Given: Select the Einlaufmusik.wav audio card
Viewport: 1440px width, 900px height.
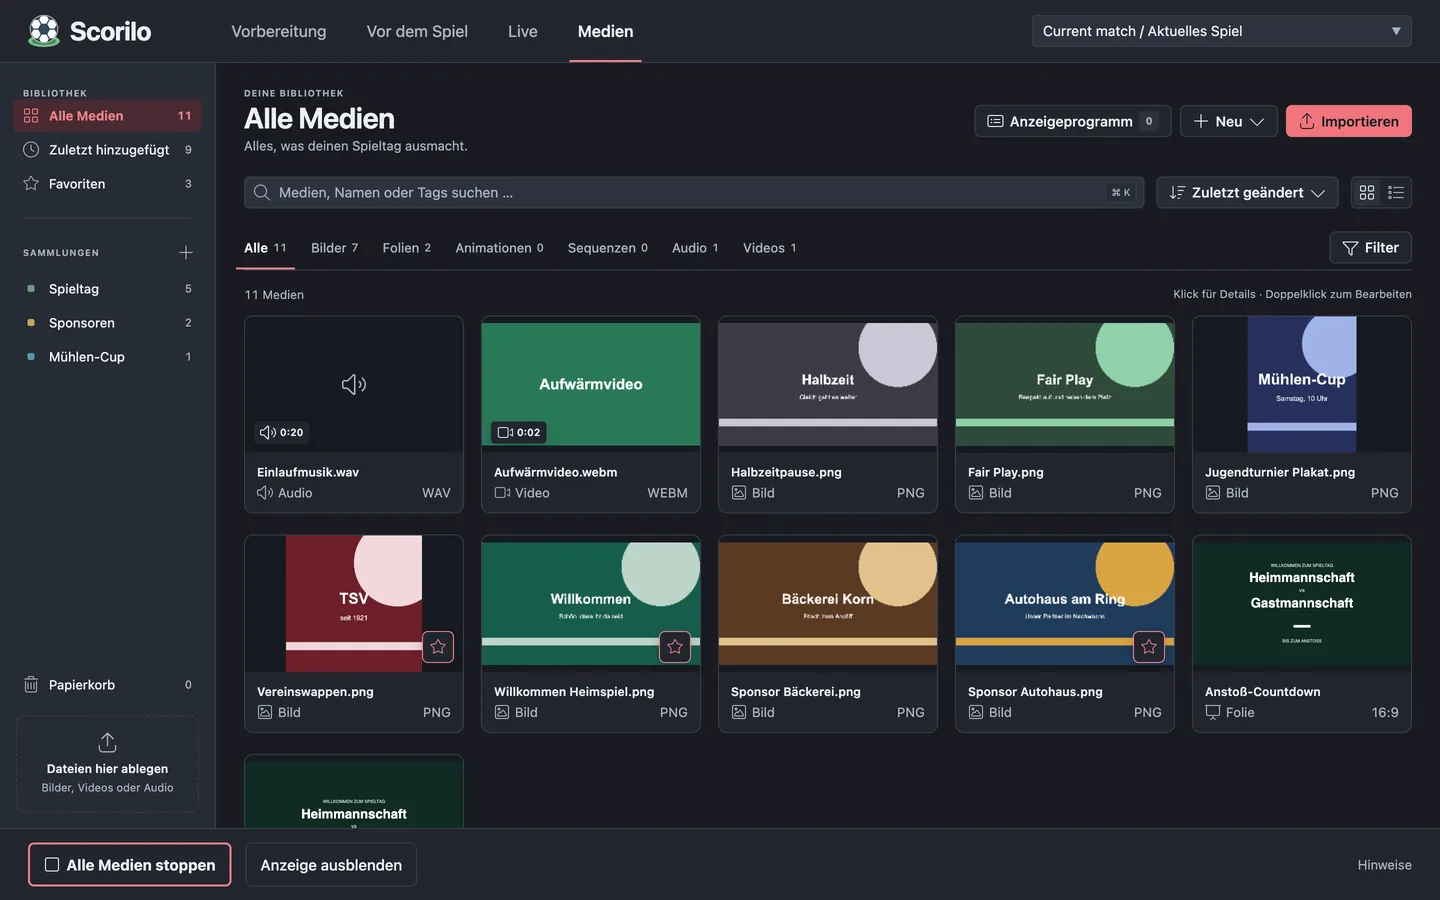Looking at the screenshot, I should coord(354,414).
